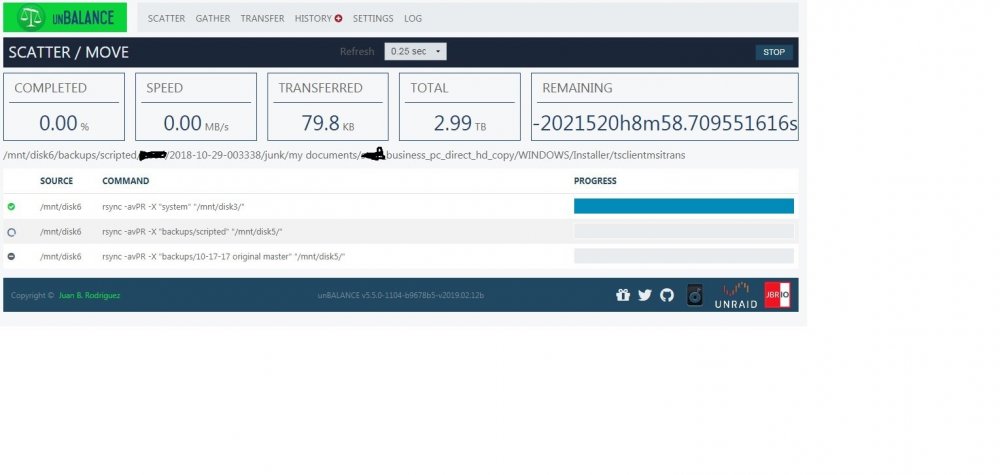Open the TRANSFER menu item
This screenshot has height=475, width=1000.
click(262, 18)
